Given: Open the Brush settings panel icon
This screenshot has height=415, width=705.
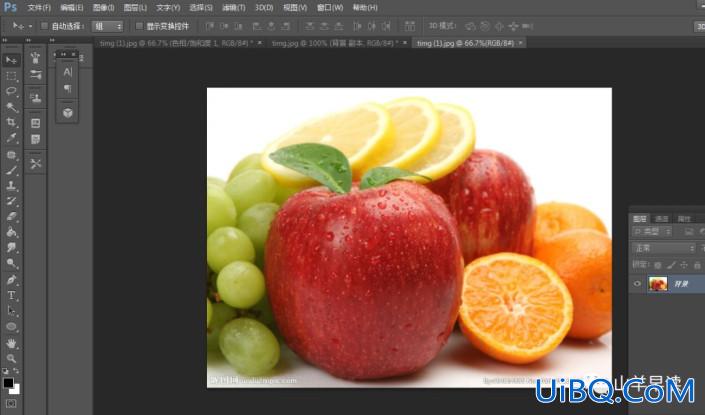Looking at the screenshot, I should coord(36,74).
